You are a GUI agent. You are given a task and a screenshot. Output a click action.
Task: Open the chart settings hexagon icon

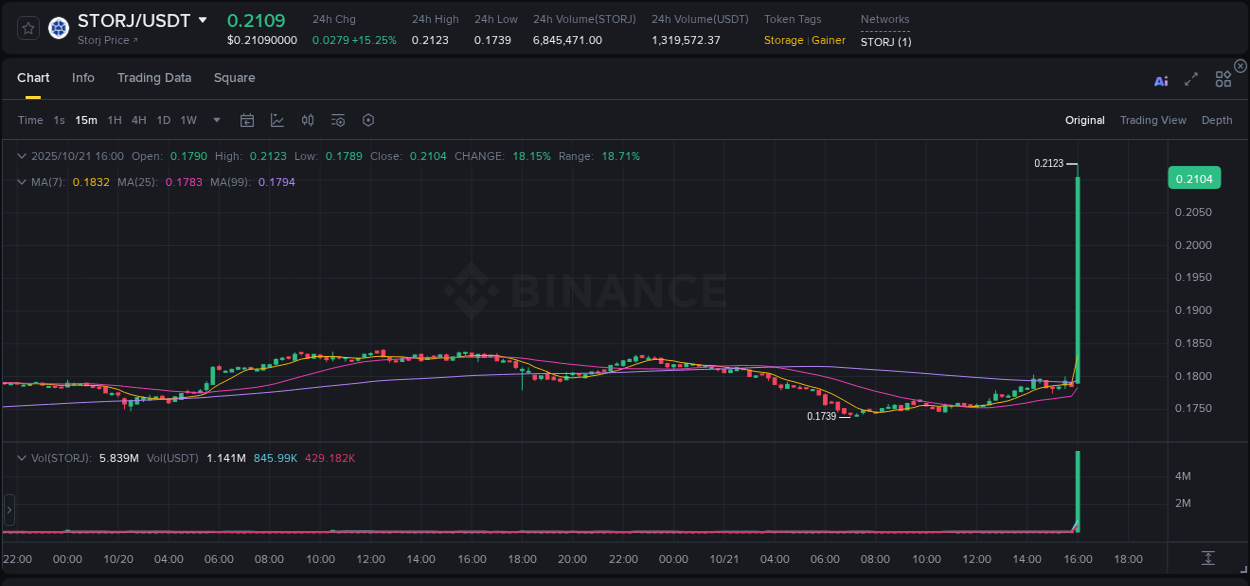(368, 119)
